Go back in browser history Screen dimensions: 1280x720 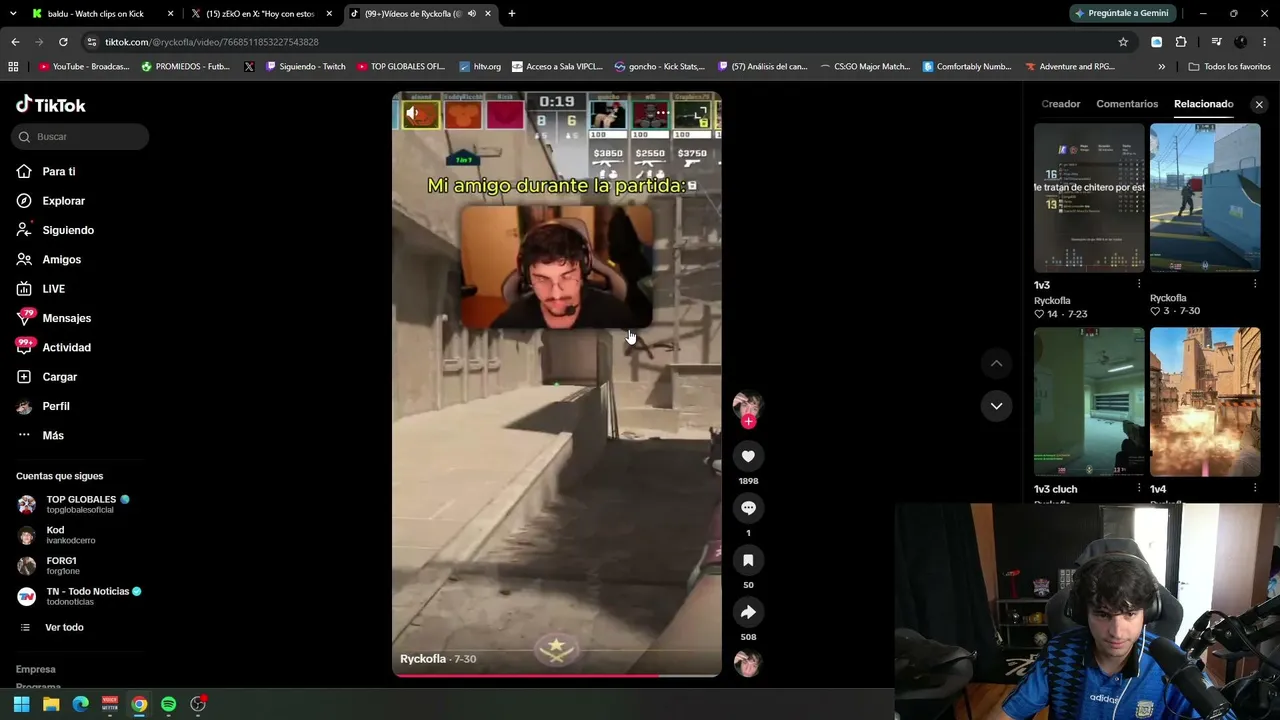[15, 42]
